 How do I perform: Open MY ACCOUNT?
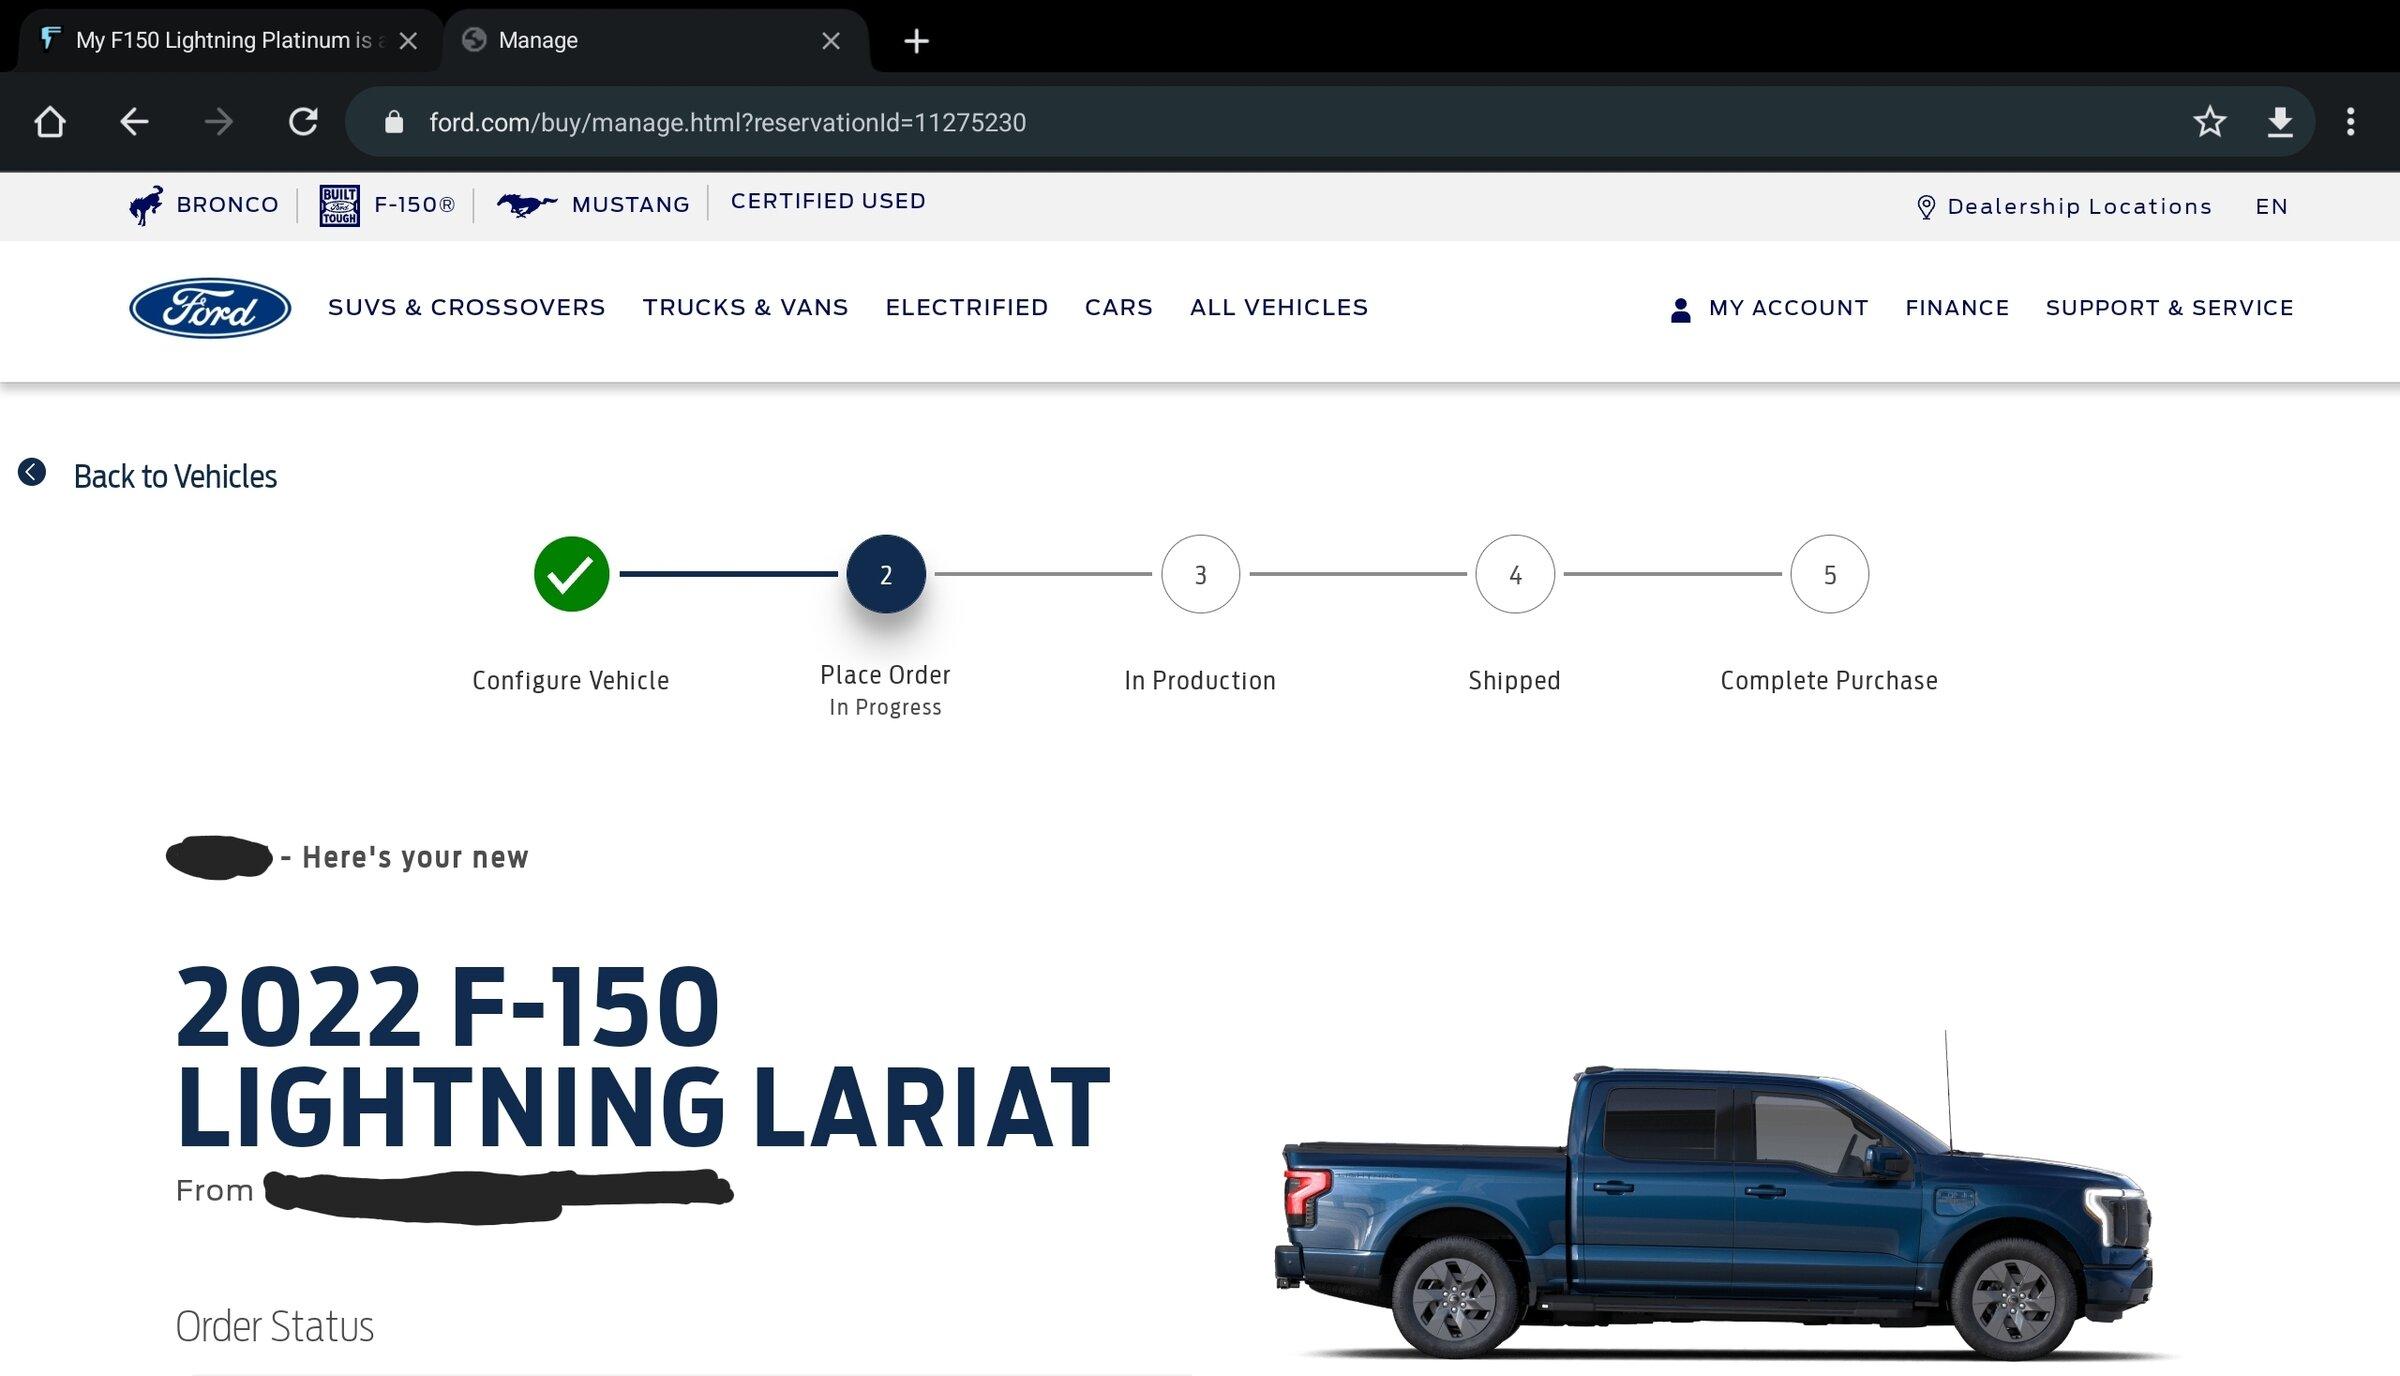pos(1788,308)
